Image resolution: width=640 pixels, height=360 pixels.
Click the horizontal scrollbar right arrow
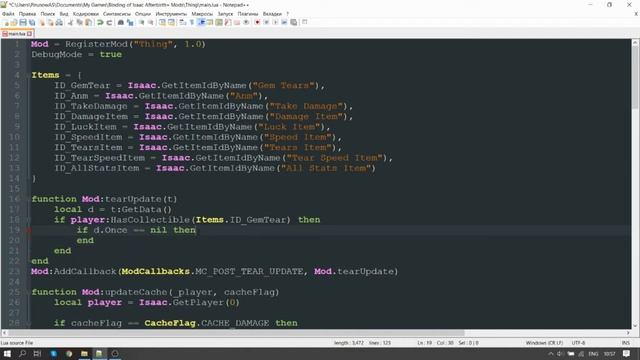pos(628,333)
